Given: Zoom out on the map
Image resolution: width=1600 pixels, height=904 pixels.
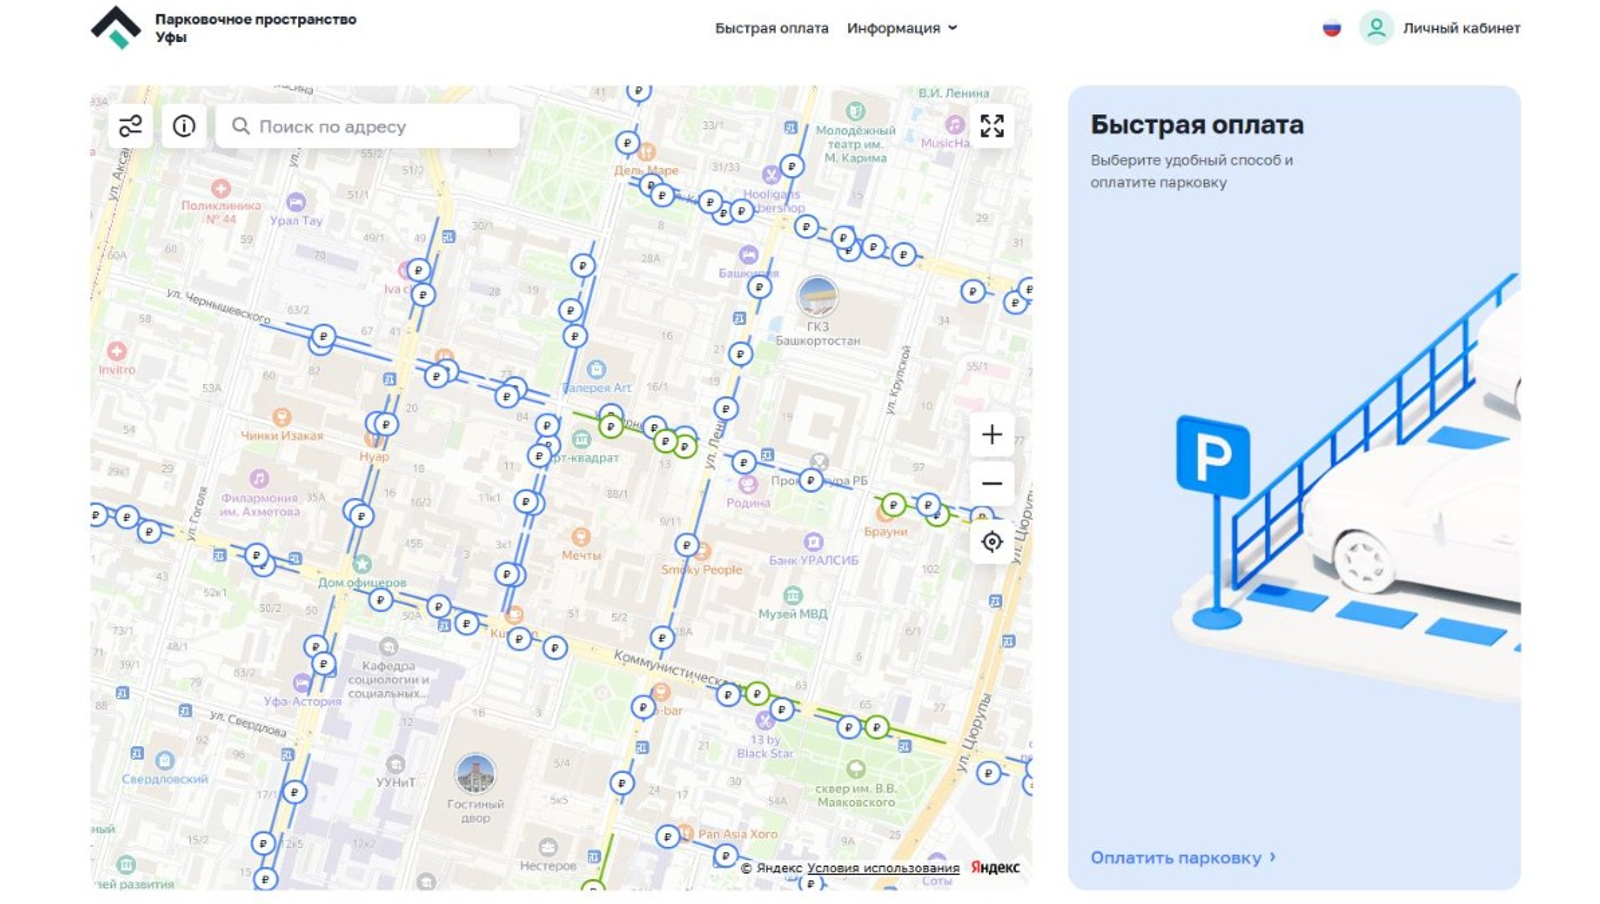Looking at the screenshot, I should [x=991, y=484].
